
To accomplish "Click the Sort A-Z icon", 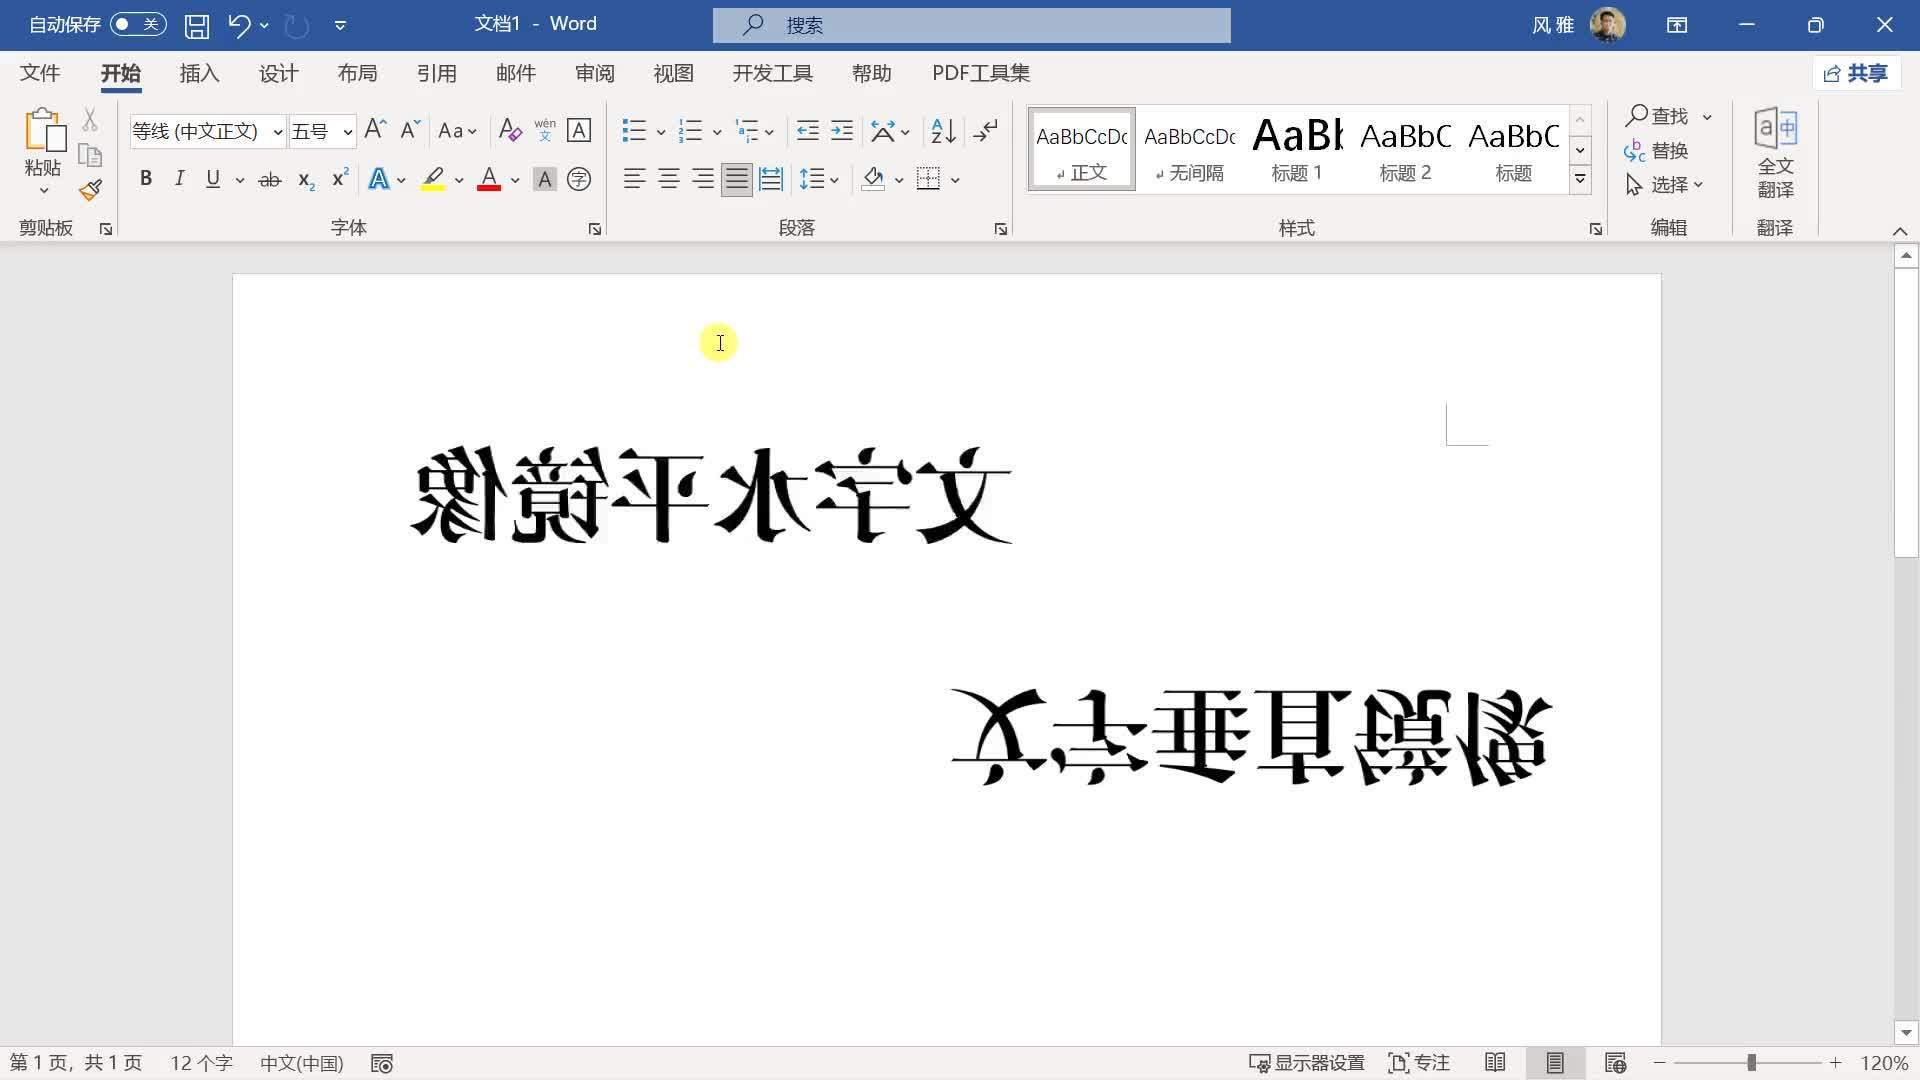I will pyautogui.click(x=942, y=131).
